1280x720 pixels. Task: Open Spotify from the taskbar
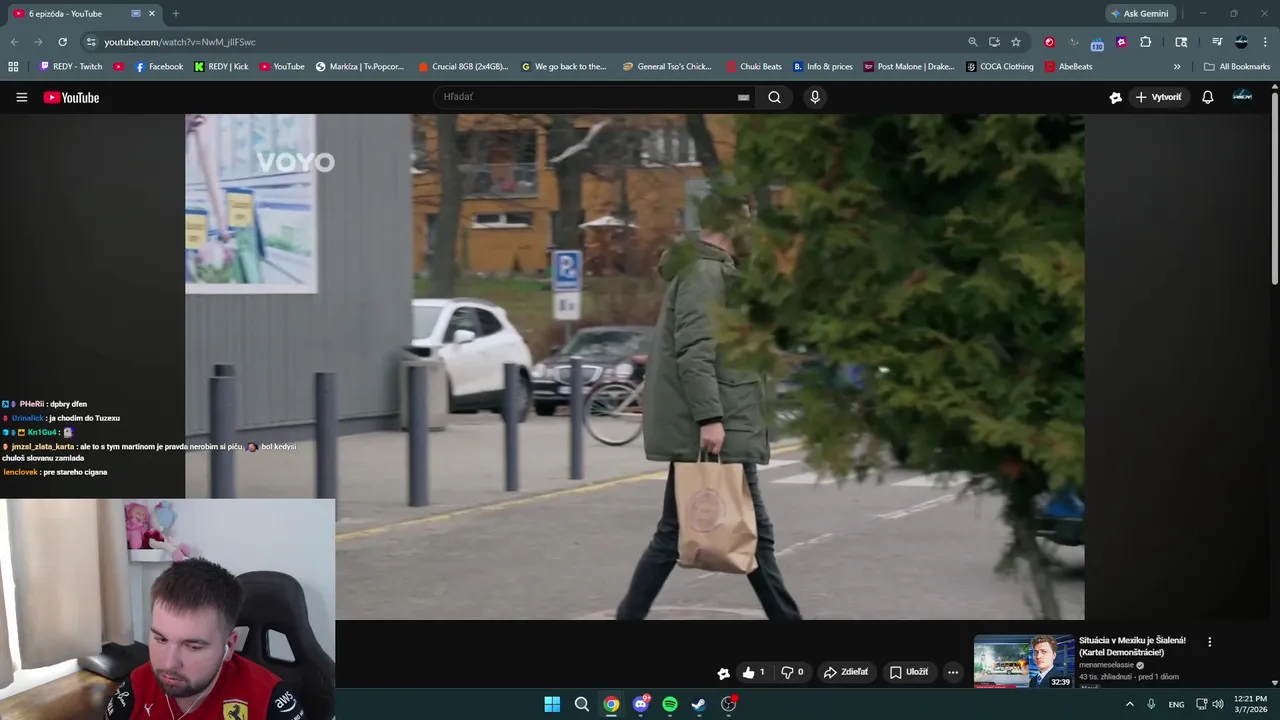point(670,704)
